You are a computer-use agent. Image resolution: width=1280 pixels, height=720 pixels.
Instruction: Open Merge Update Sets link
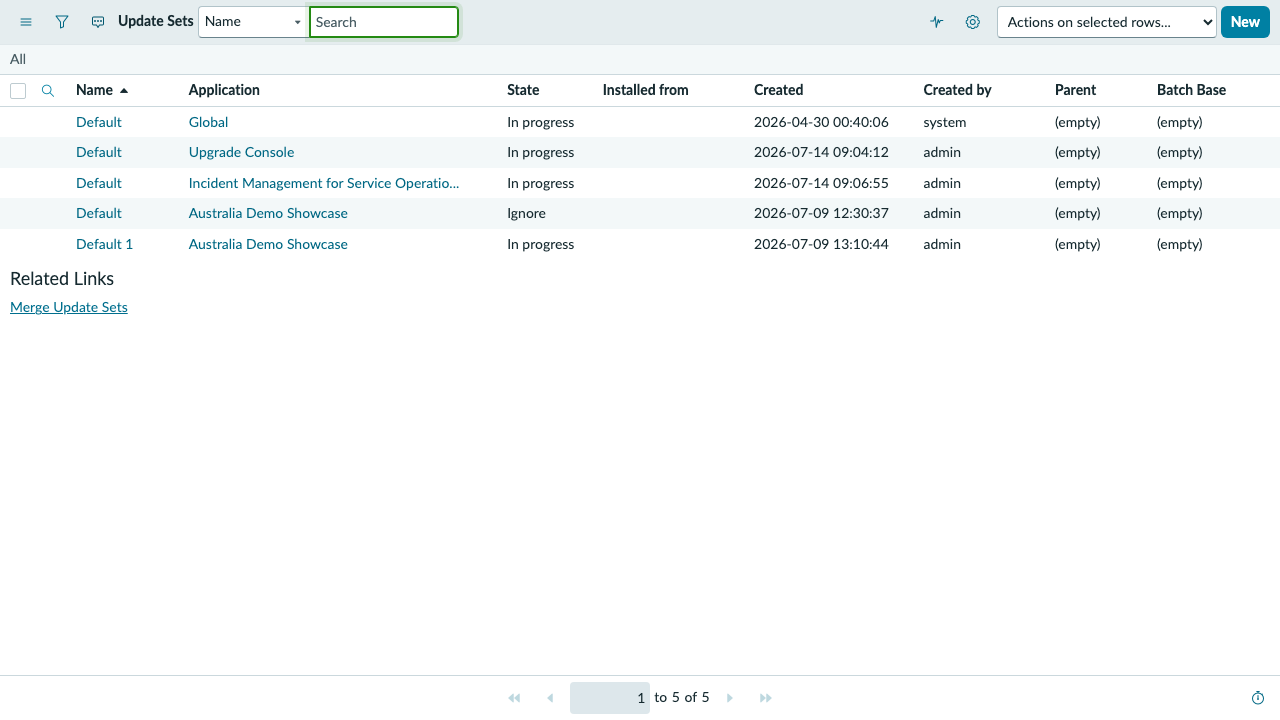(69, 307)
